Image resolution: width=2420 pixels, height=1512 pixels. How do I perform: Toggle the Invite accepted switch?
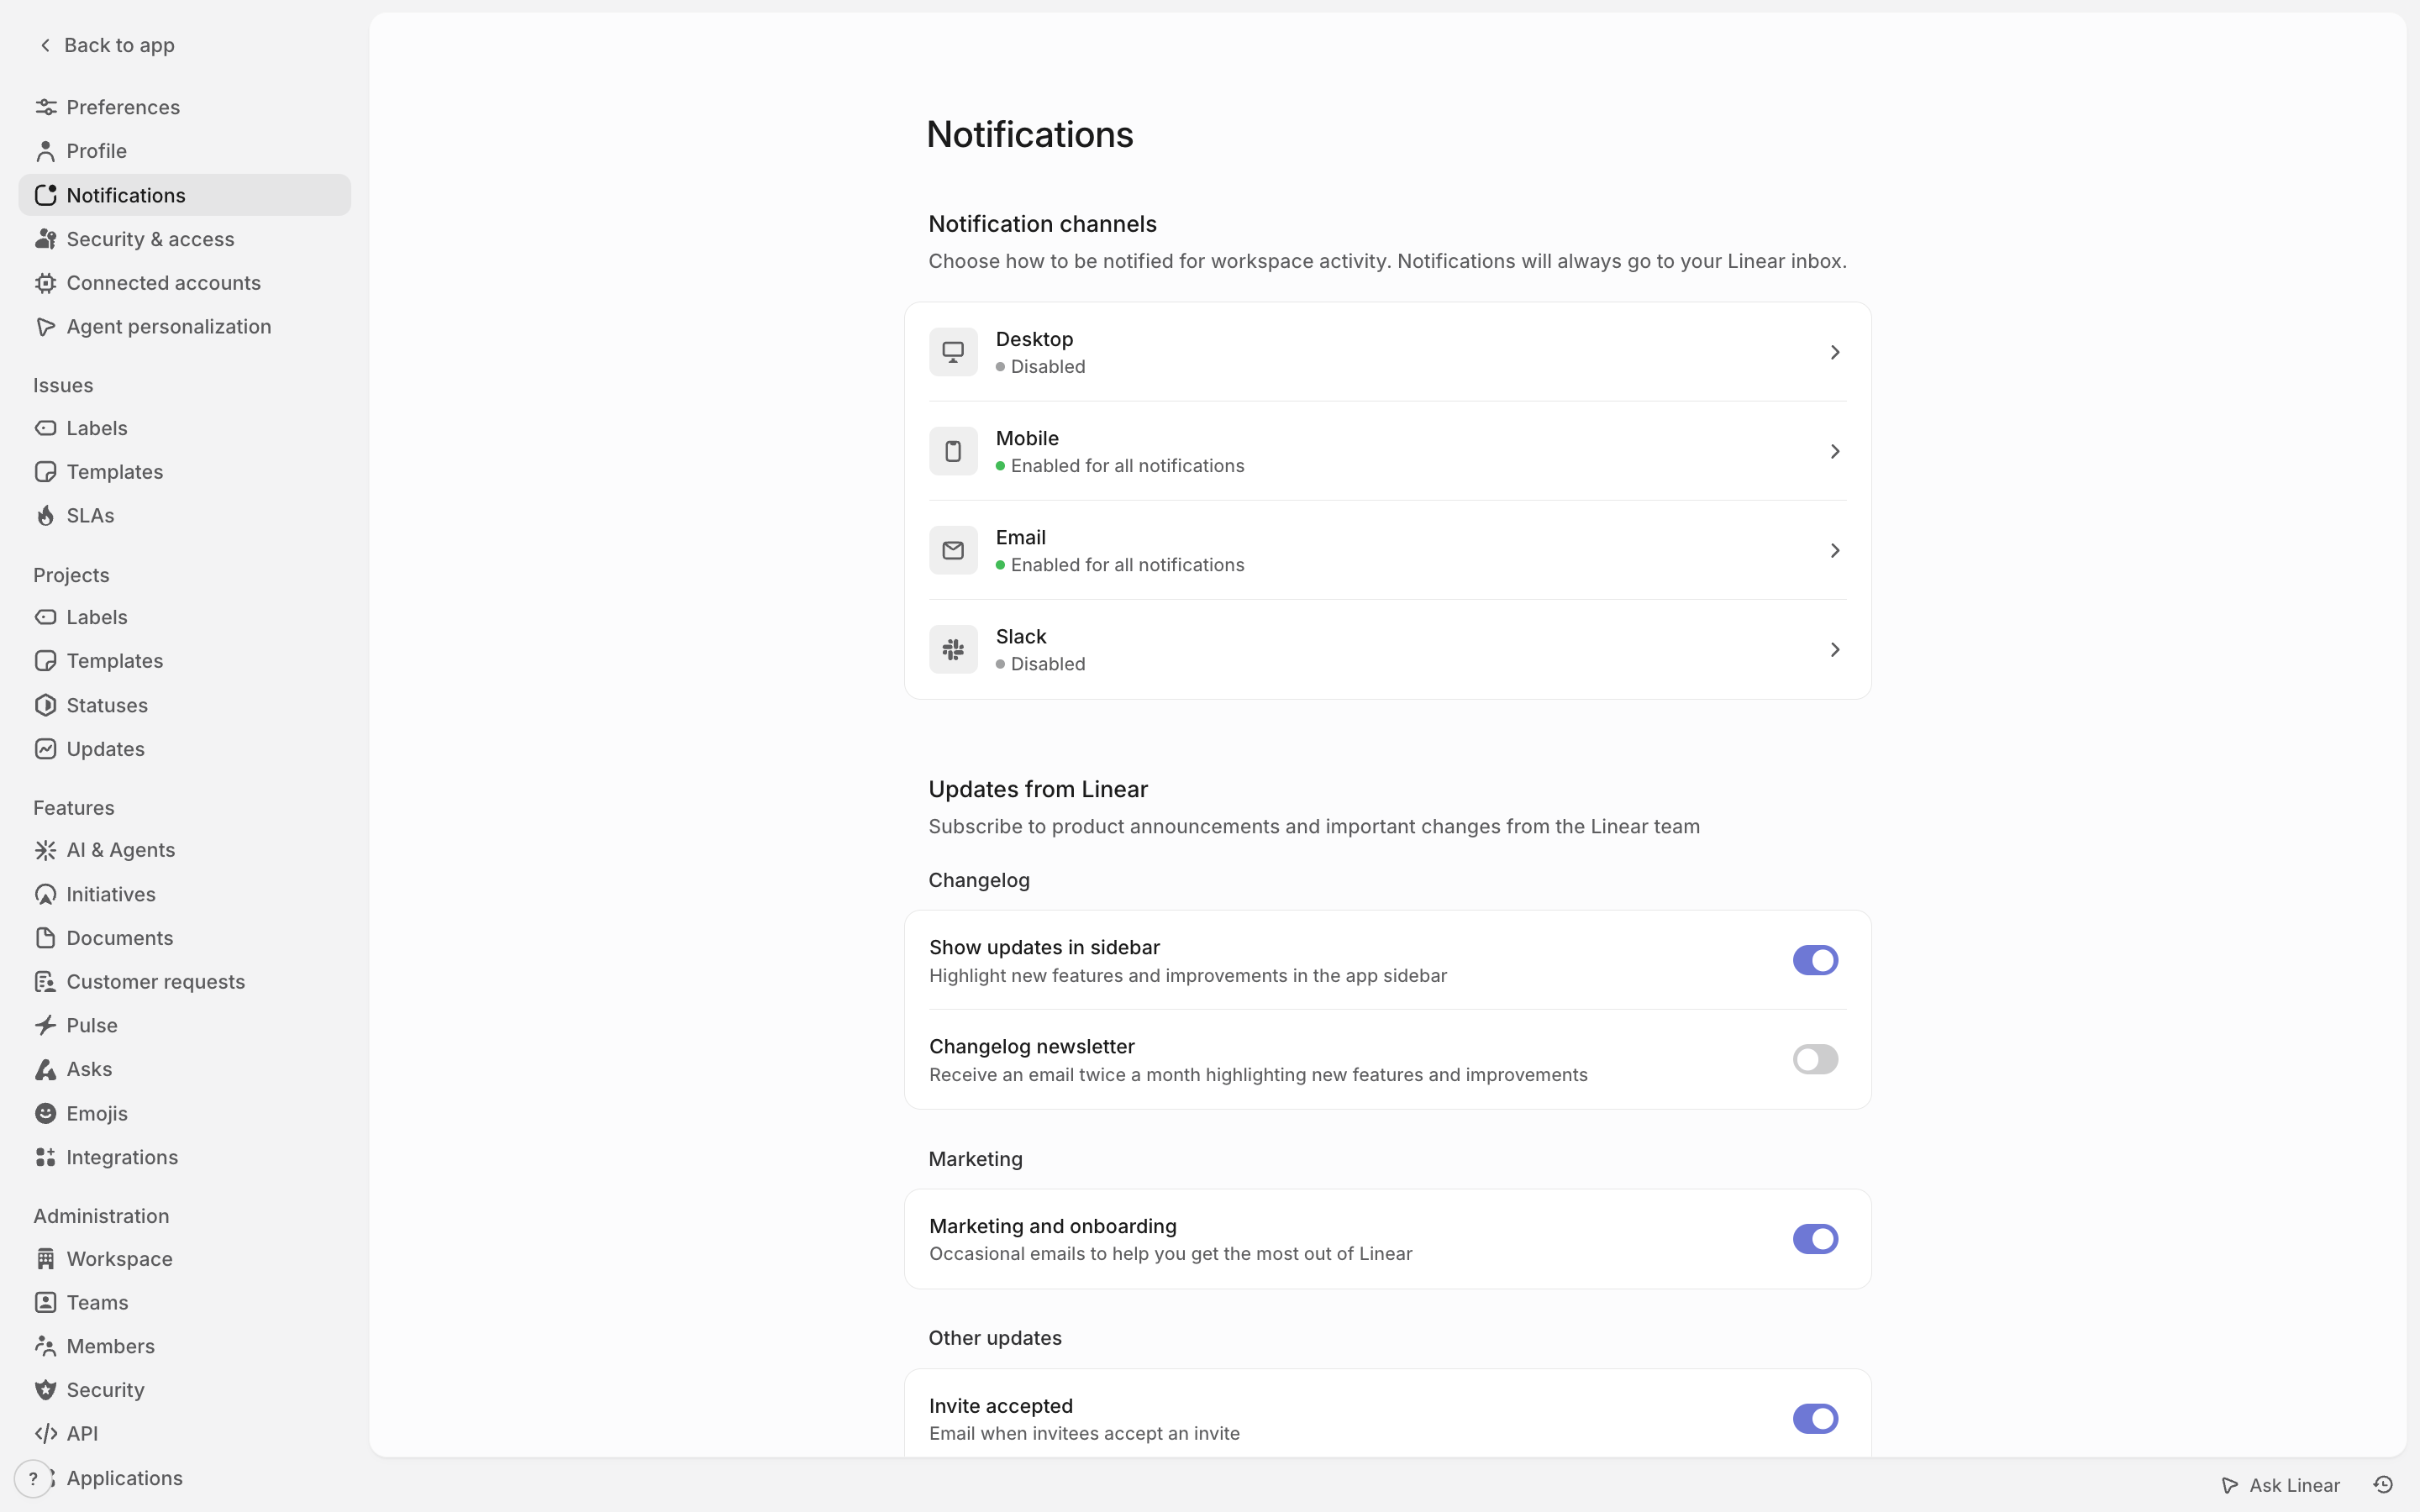pyautogui.click(x=1815, y=1418)
